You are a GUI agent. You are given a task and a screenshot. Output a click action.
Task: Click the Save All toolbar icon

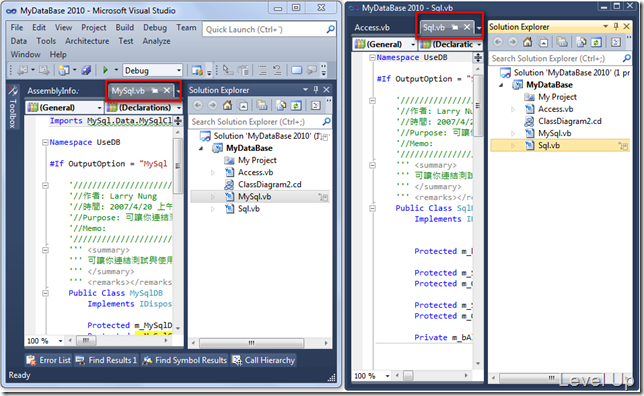(86, 70)
